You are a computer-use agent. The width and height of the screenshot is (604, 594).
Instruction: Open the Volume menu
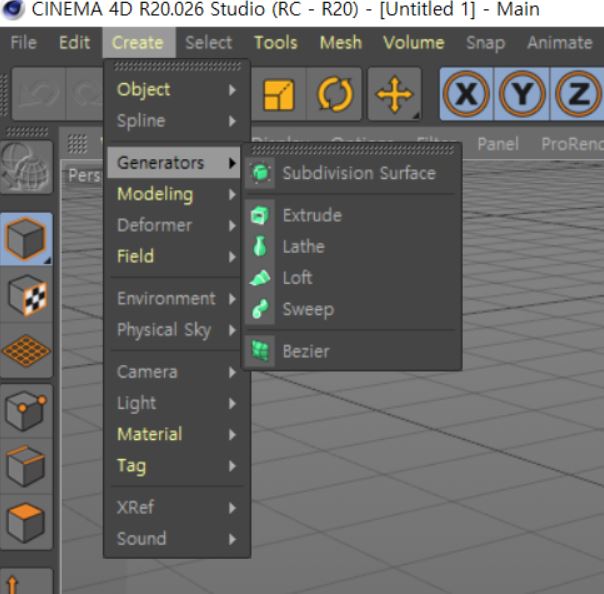414,42
